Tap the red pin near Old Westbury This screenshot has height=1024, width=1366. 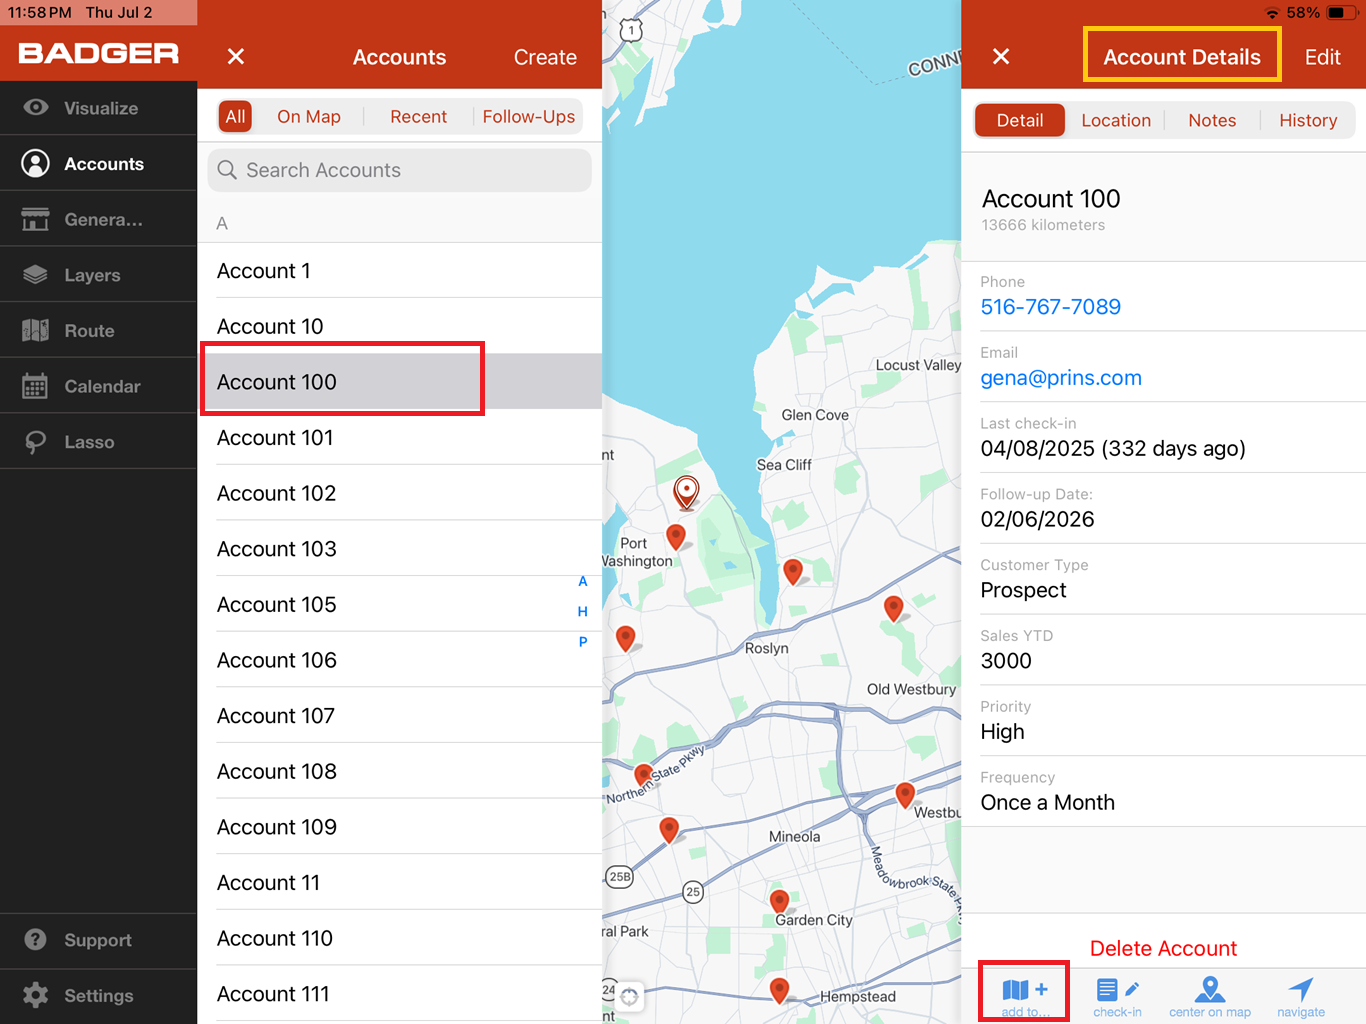pyautogui.click(x=894, y=607)
